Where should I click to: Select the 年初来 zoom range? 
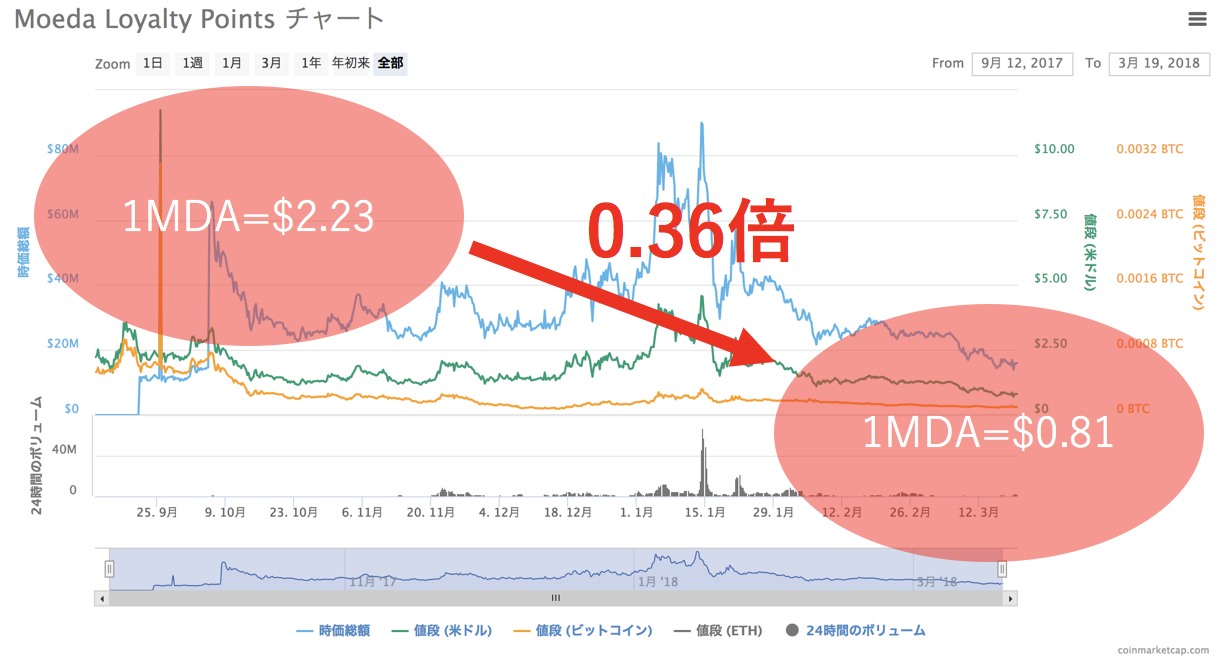coord(351,63)
